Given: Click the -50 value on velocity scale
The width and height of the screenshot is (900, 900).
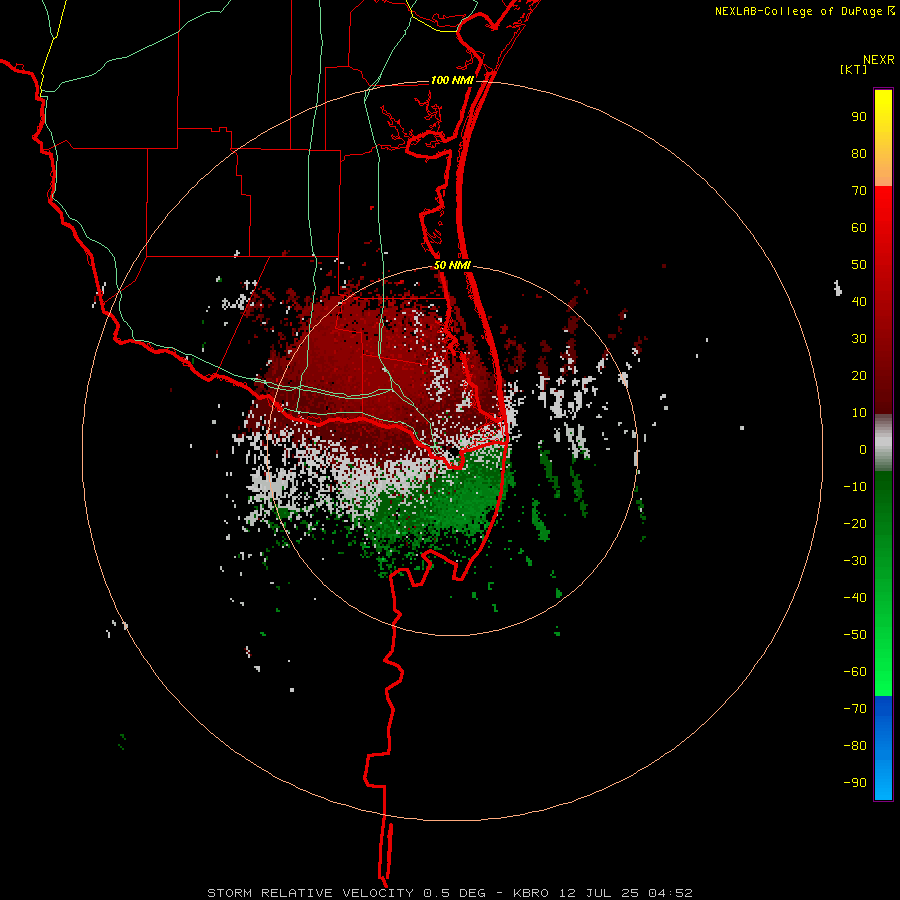Looking at the screenshot, I should coord(855,634).
